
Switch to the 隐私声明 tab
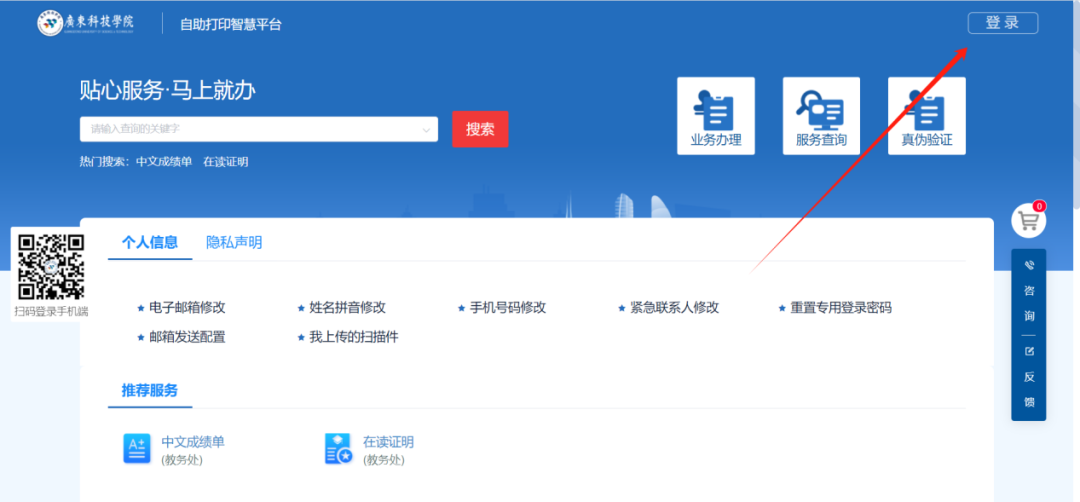click(234, 242)
